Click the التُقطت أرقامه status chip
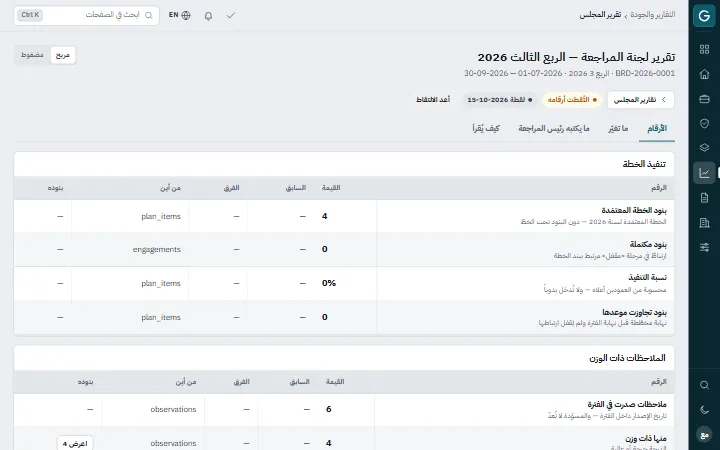 coord(572,100)
